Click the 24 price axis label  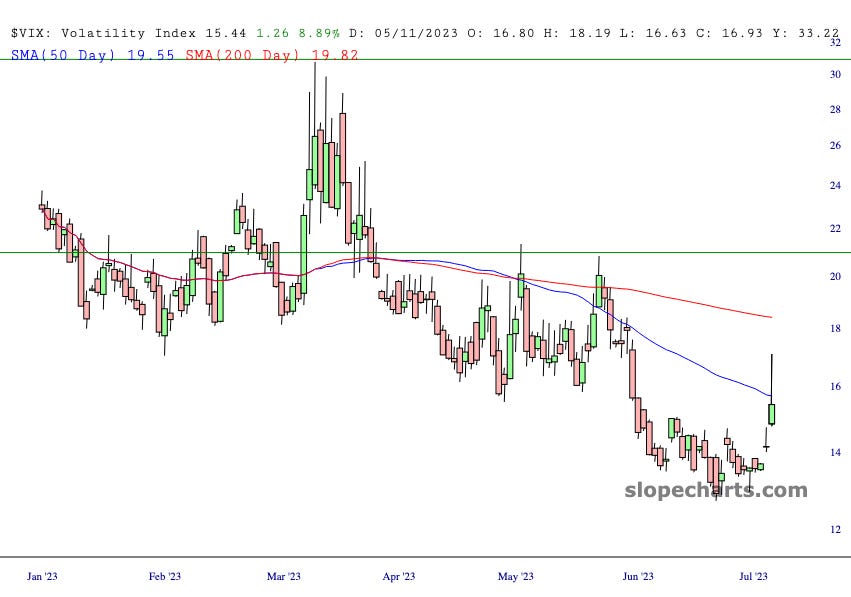tap(835, 186)
